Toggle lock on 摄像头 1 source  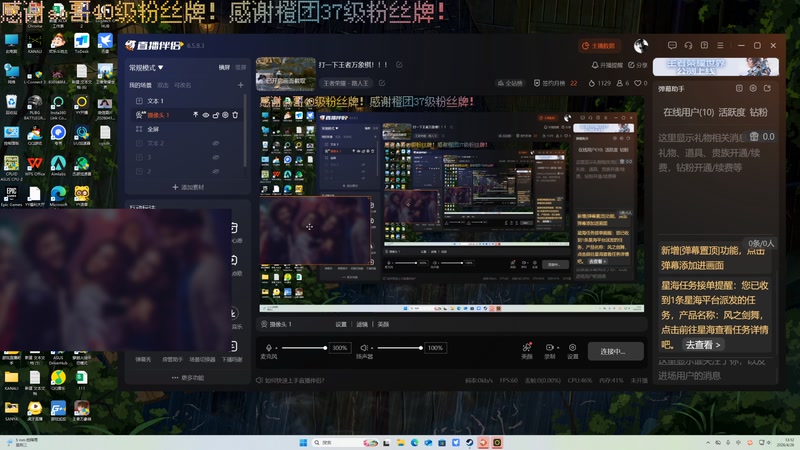point(215,115)
